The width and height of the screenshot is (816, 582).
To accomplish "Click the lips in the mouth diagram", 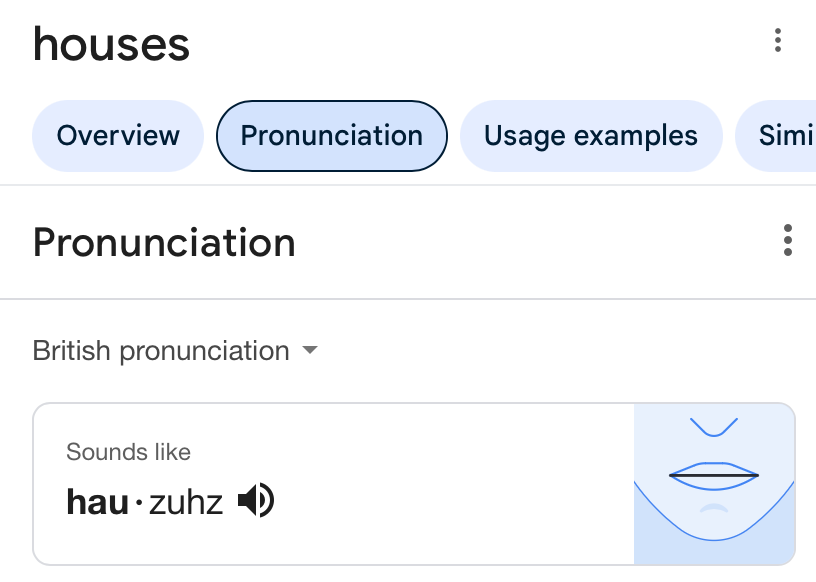I will 713,476.
